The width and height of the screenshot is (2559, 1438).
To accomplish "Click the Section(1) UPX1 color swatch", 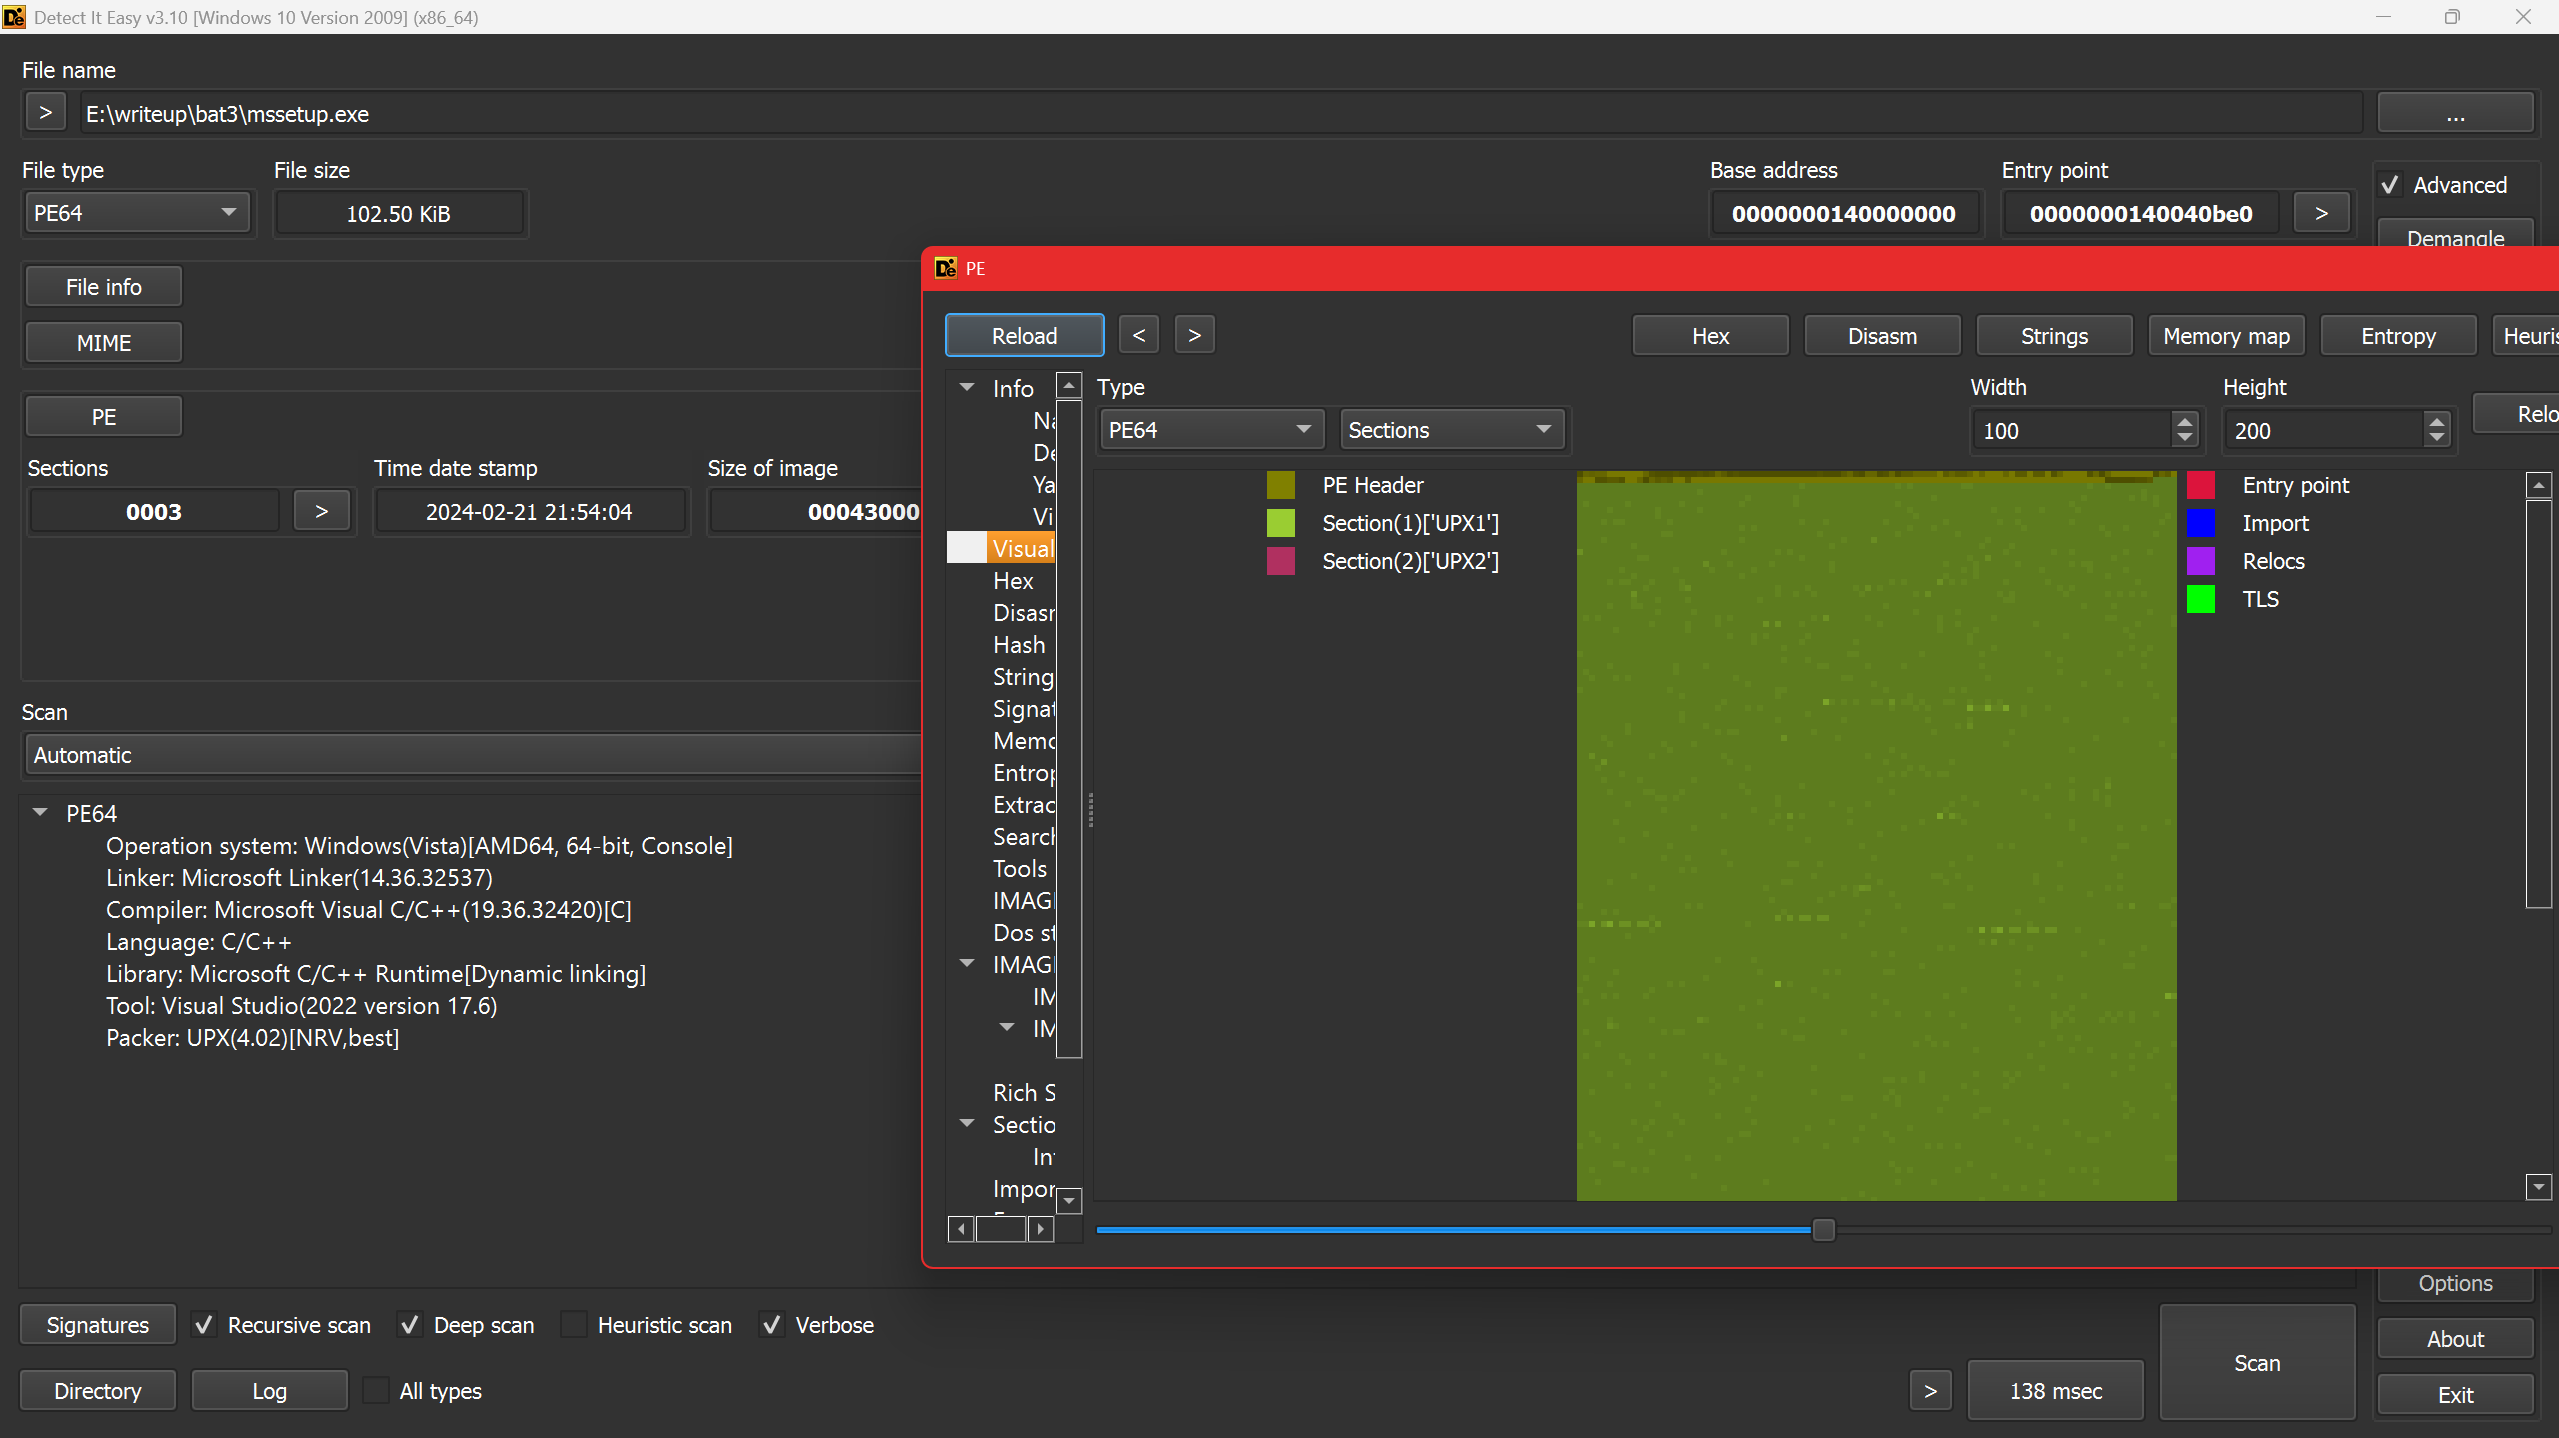I will click(1281, 523).
